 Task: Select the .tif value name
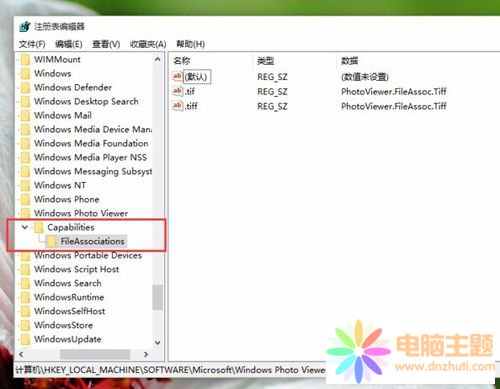(190, 91)
